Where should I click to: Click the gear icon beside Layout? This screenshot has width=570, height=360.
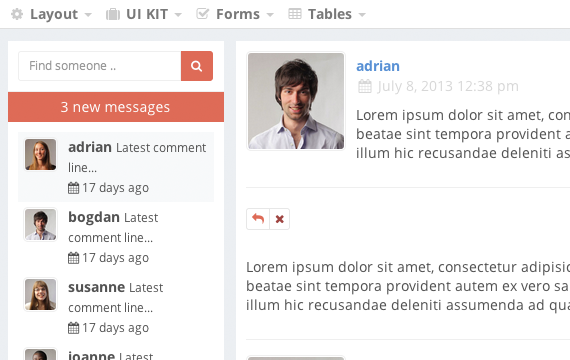click(x=17, y=14)
